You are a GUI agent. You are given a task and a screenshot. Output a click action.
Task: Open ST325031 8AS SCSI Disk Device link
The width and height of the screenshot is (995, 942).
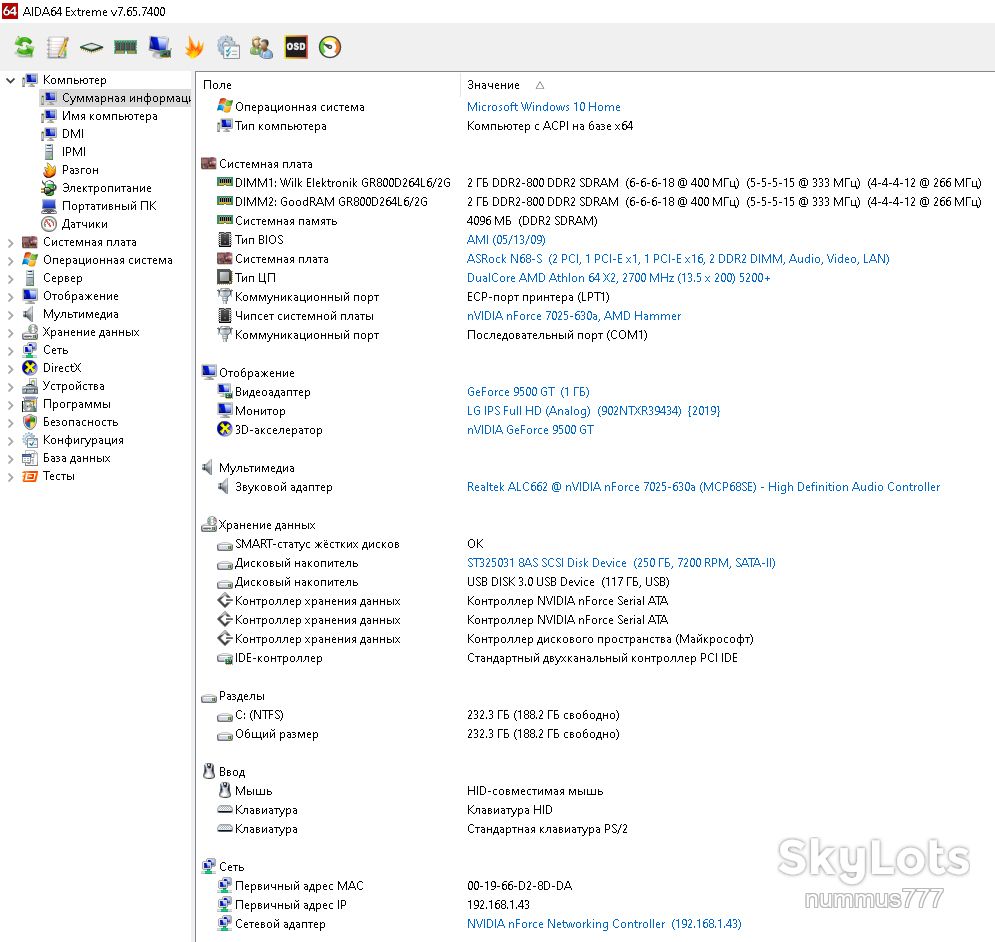coord(621,563)
